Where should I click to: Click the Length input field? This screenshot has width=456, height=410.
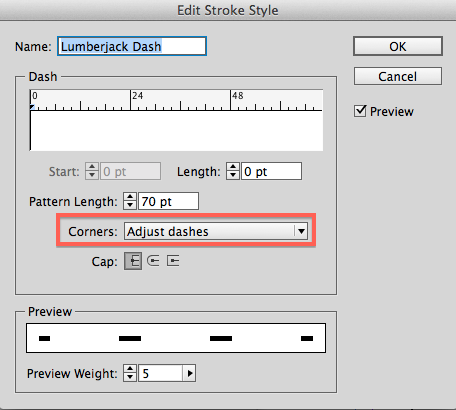coord(271,171)
